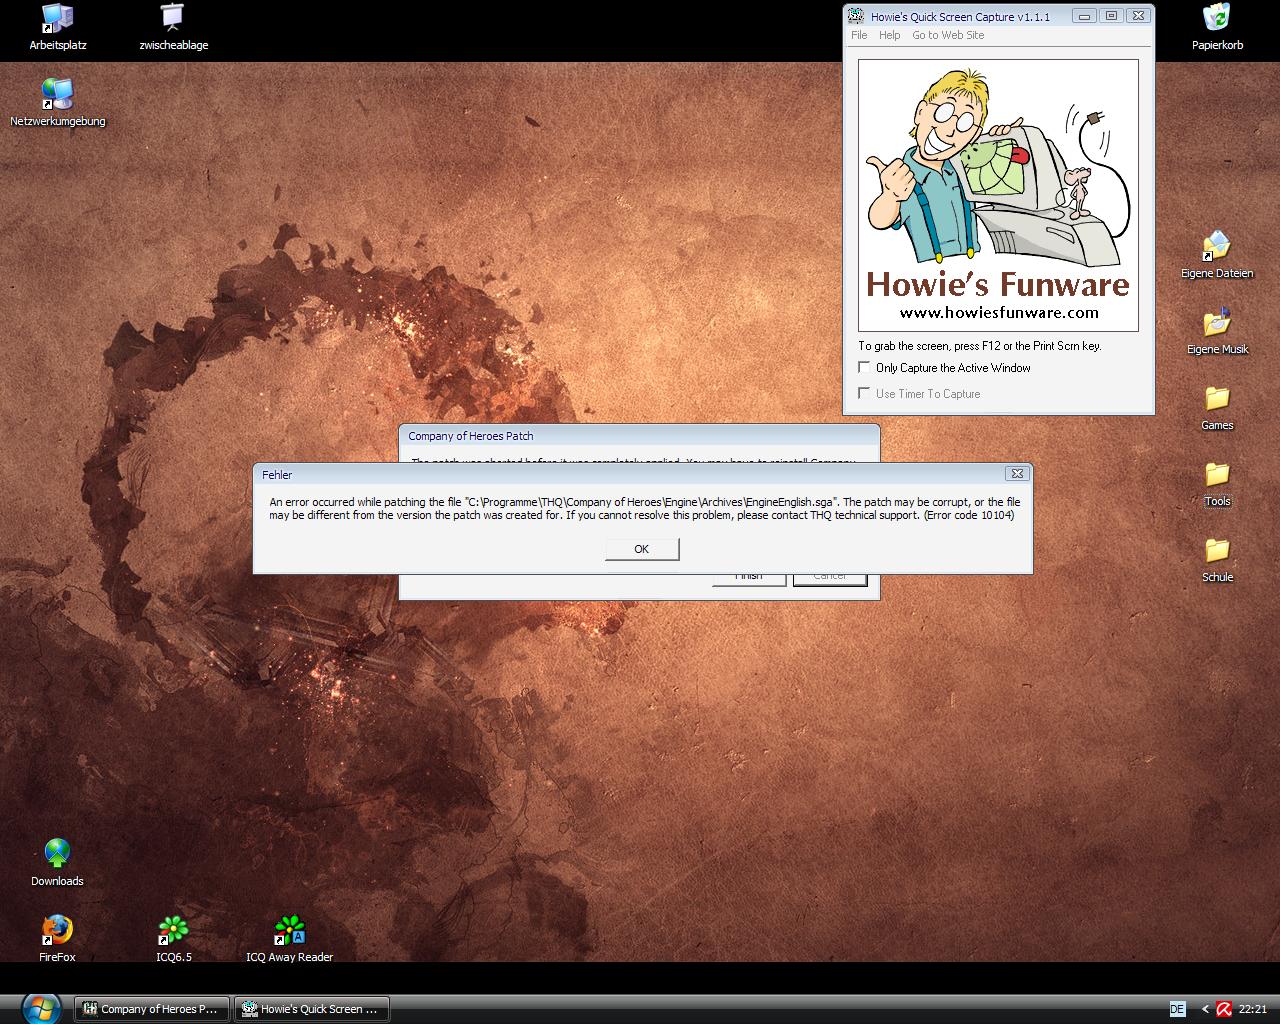Viewport: 1280px width, 1024px height.
Task: Click OK in the Fehler error dialog
Action: pyautogui.click(x=642, y=549)
